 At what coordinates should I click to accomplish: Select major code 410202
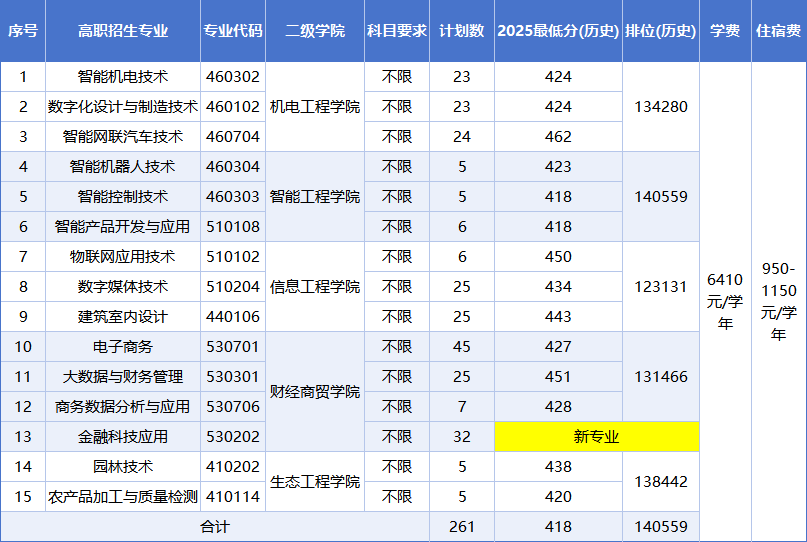click(x=233, y=466)
